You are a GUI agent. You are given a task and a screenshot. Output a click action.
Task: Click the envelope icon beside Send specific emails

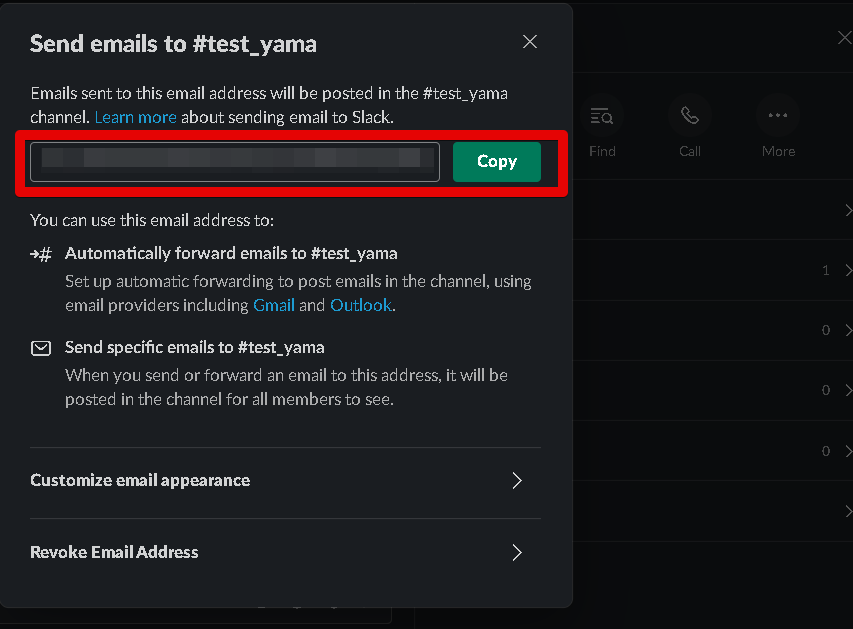pos(41,348)
